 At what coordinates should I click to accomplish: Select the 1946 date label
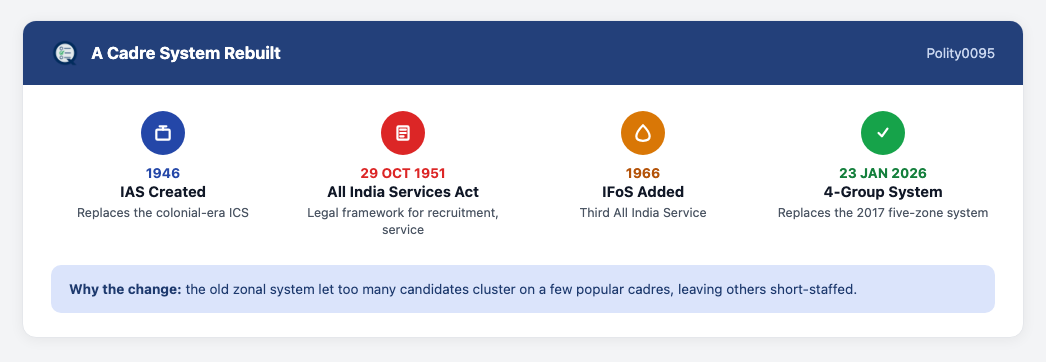163,173
